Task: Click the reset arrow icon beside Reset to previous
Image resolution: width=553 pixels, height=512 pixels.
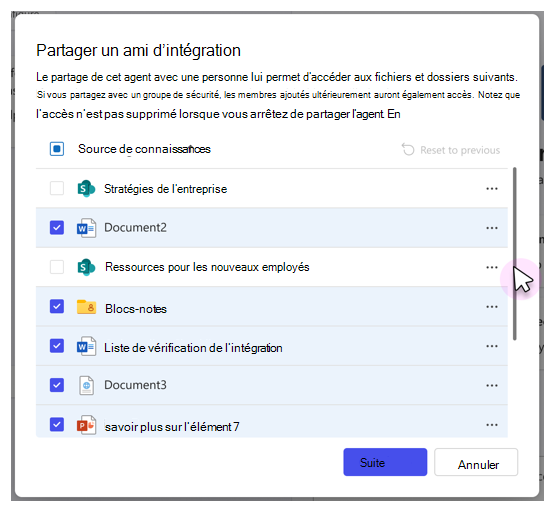Action: tap(408, 150)
